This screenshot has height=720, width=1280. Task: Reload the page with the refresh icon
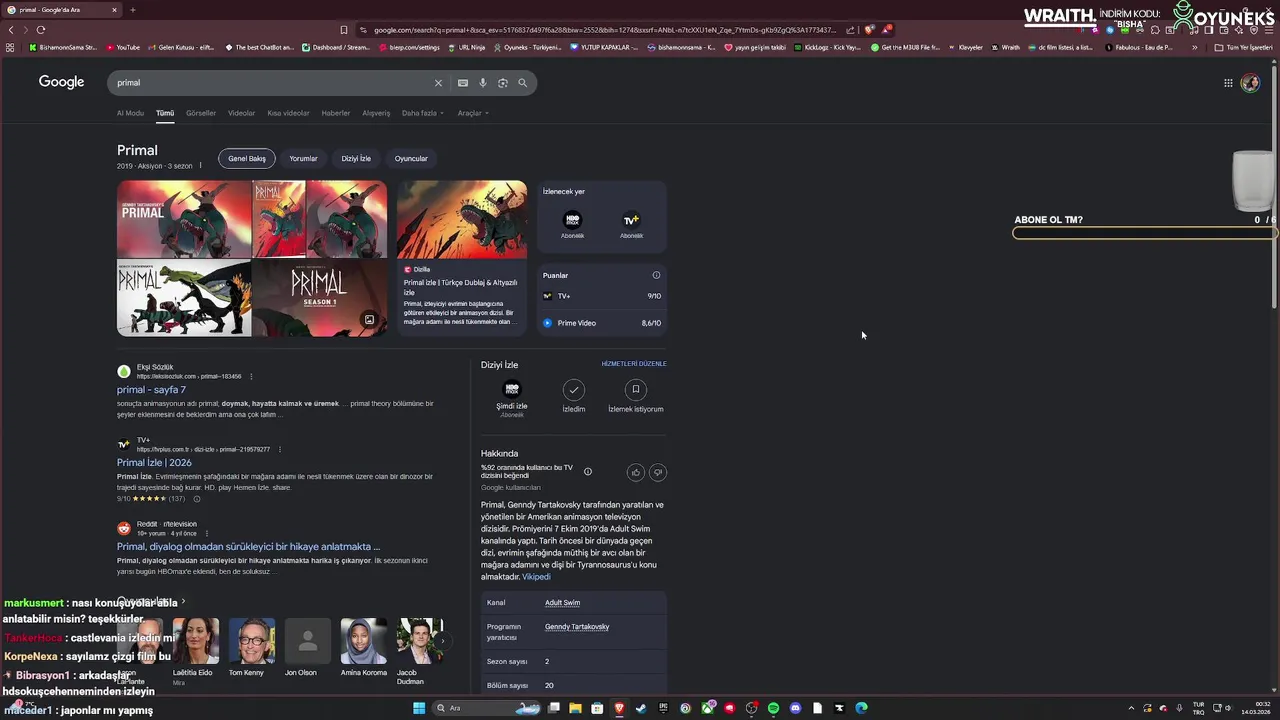coord(41,30)
